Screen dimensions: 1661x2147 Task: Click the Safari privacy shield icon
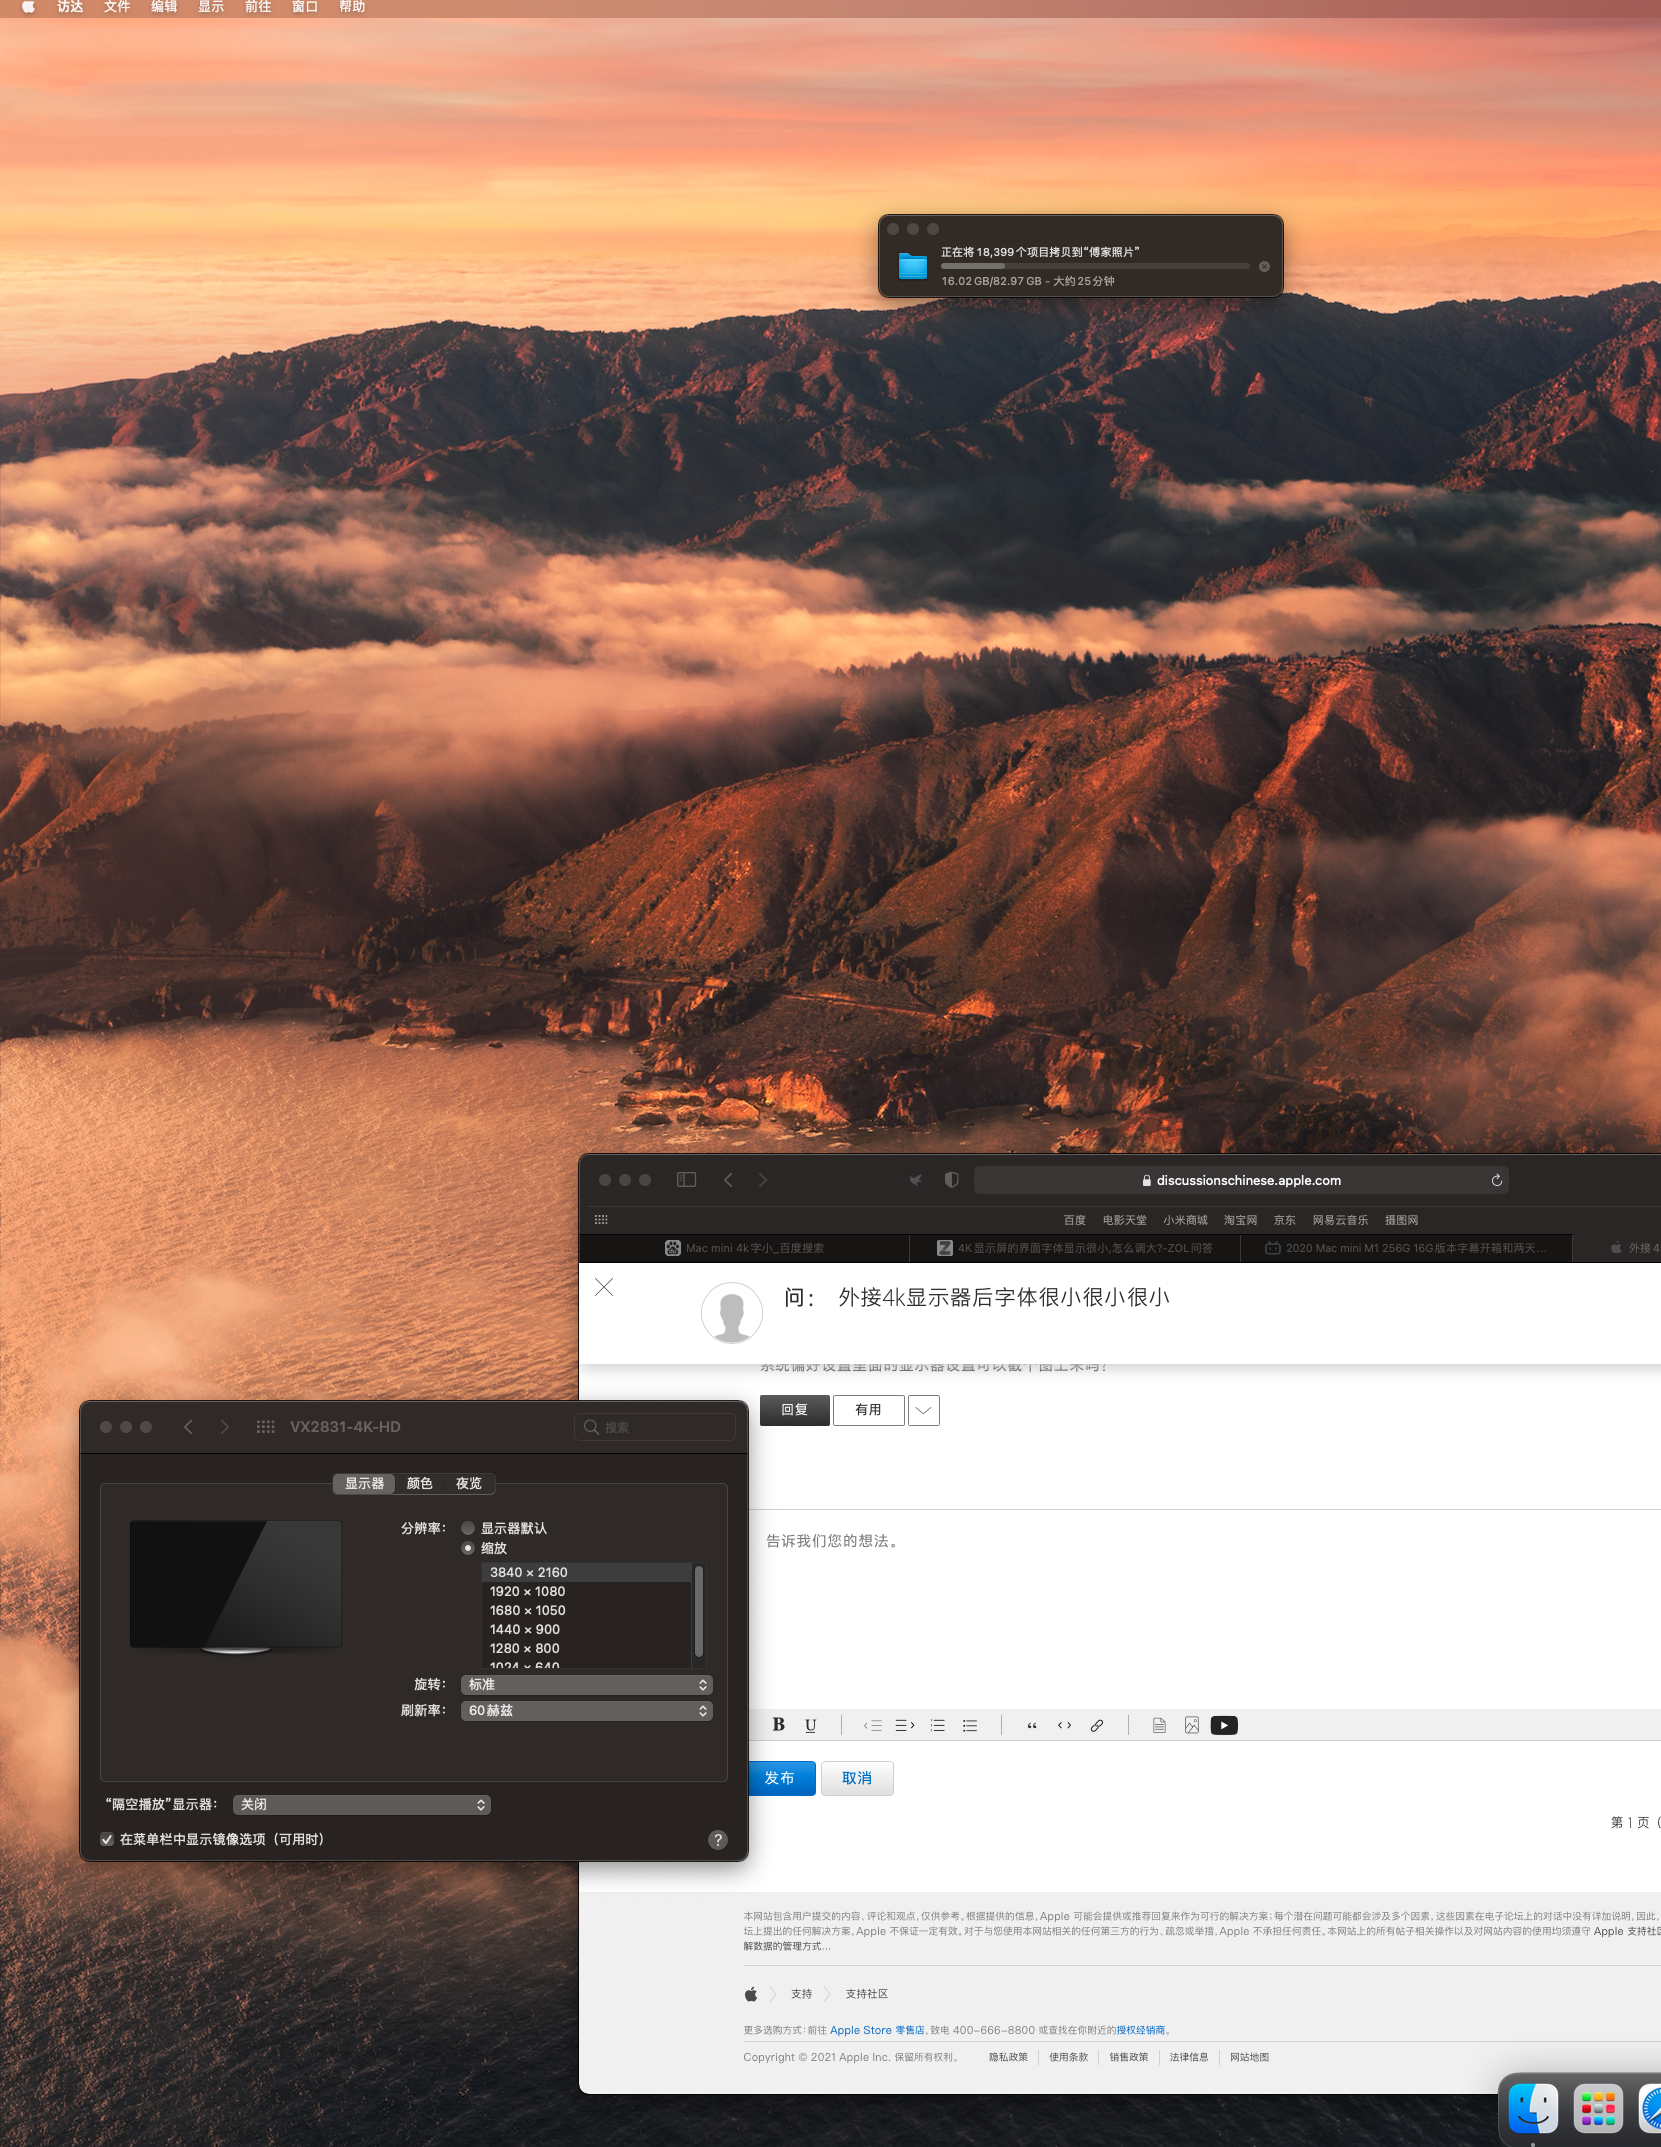tap(951, 1180)
